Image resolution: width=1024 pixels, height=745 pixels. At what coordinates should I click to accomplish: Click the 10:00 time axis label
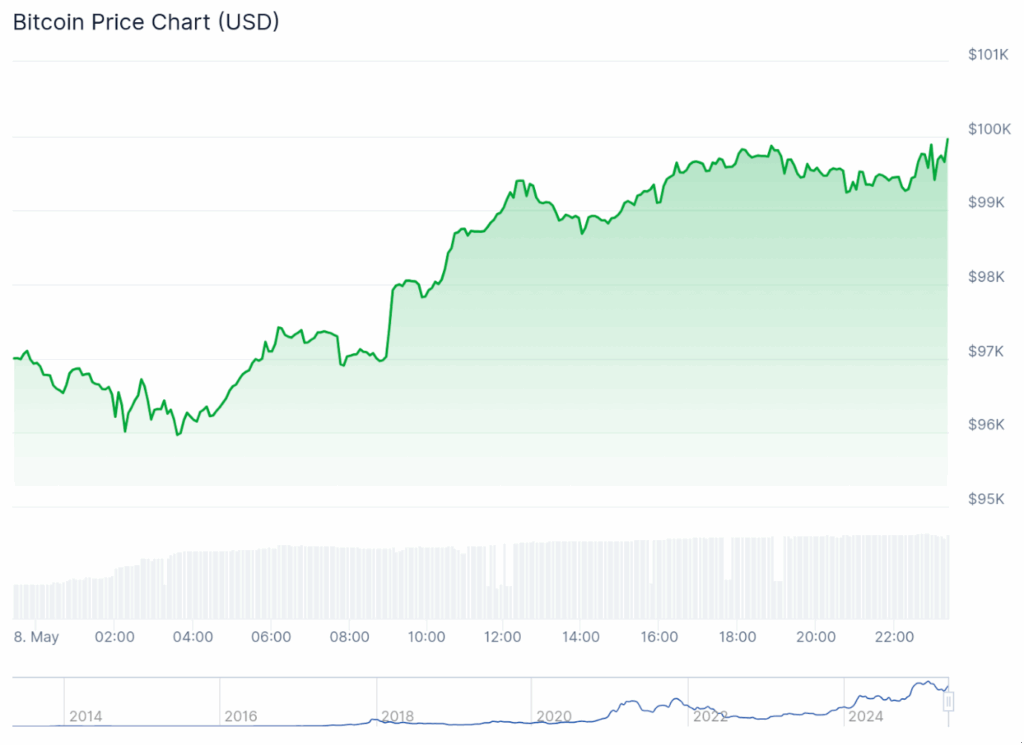tap(426, 636)
